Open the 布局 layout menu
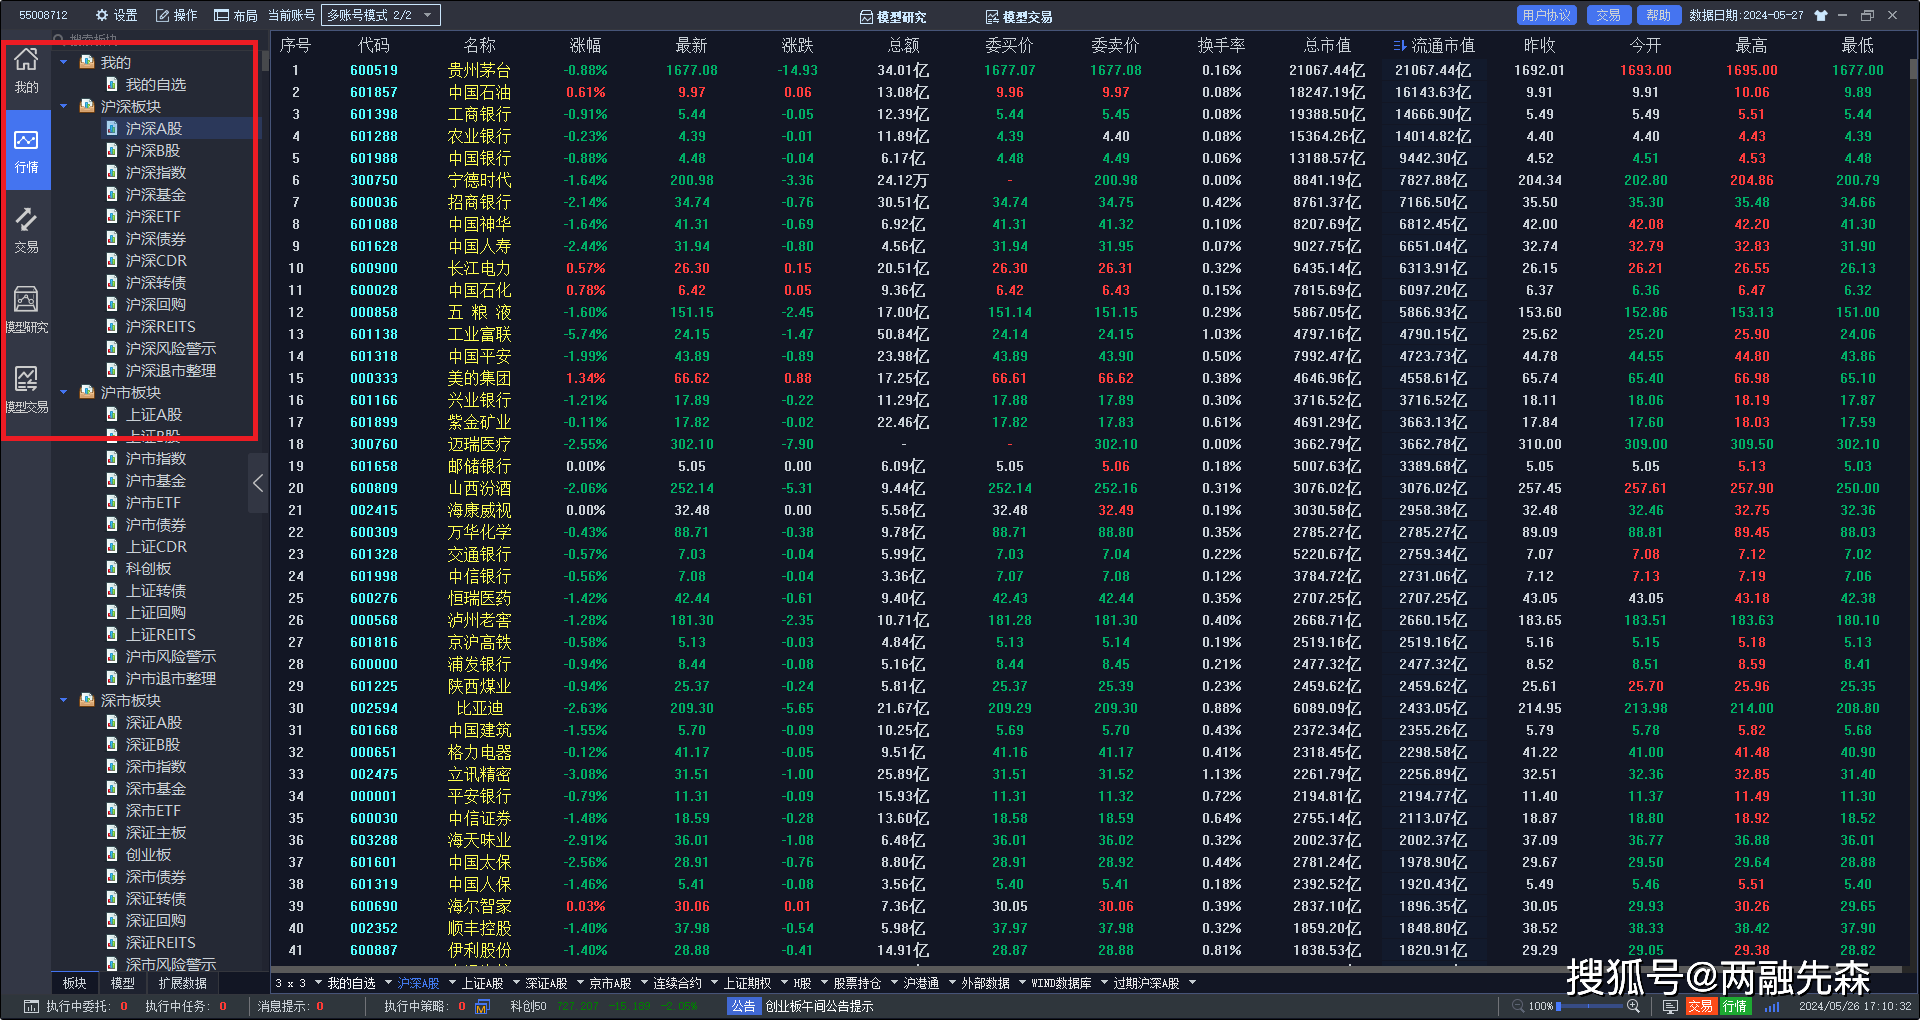Image resolution: width=1920 pixels, height=1020 pixels. tap(236, 15)
